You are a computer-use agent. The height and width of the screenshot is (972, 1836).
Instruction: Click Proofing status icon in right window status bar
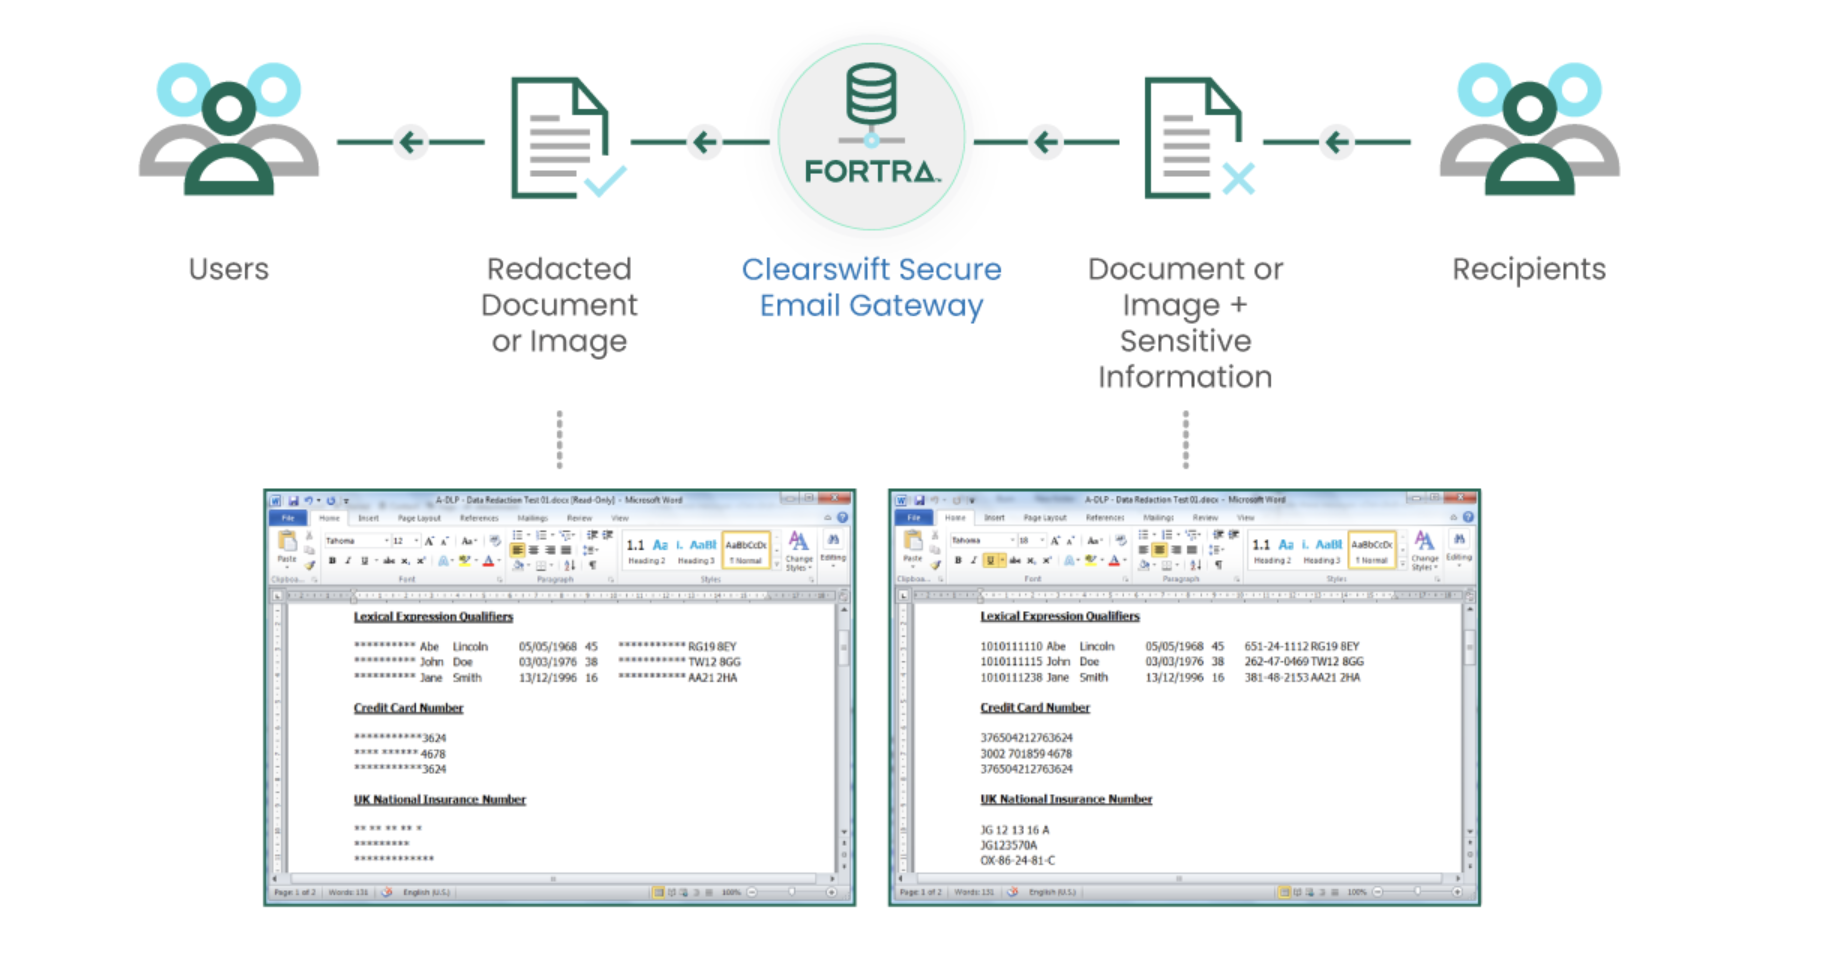(1012, 892)
